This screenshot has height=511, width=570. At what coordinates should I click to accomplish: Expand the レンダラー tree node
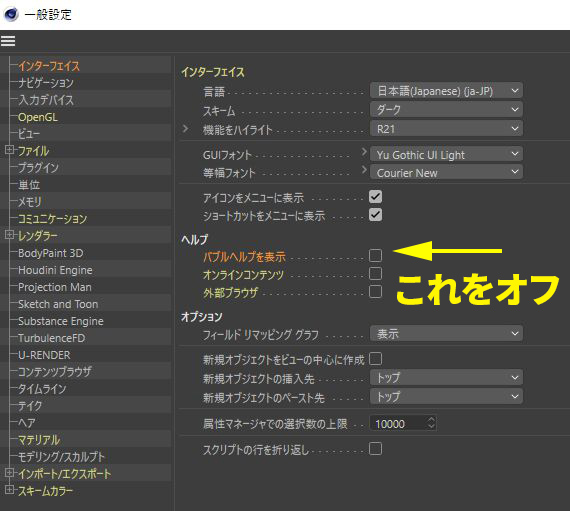coord(9,235)
